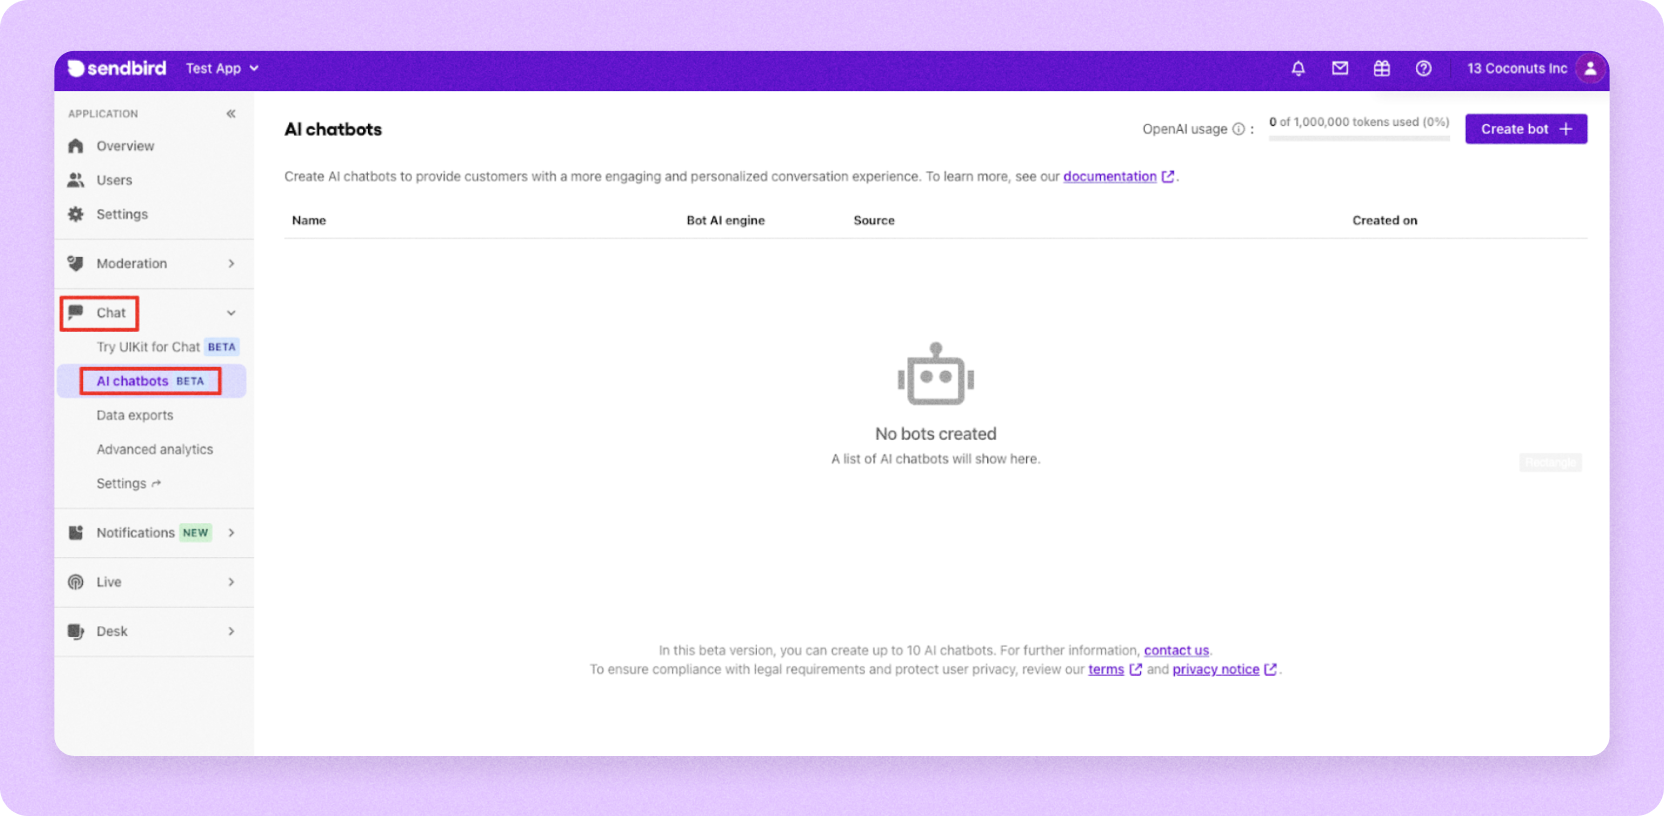Screen dimensions: 1664x816
Task: Click the Created on column header
Action: pyautogui.click(x=1384, y=220)
